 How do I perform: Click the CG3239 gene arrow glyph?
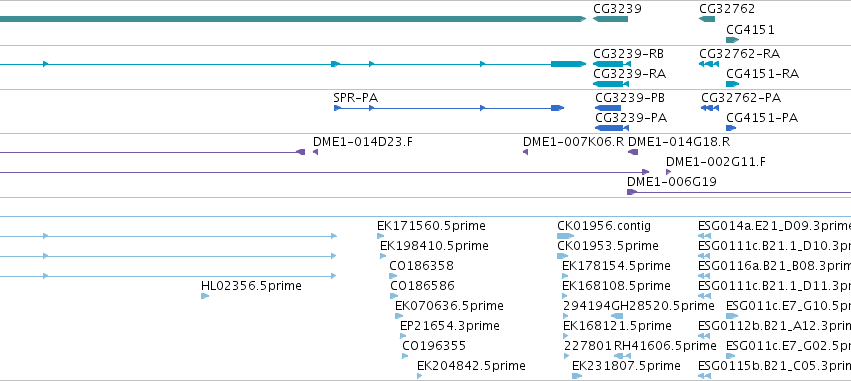click(x=610, y=19)
